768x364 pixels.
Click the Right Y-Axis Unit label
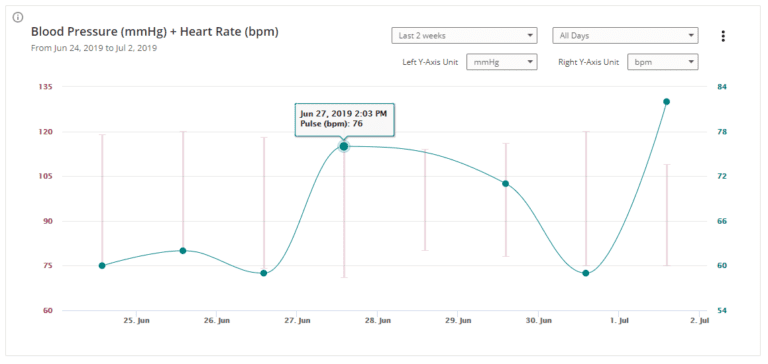click(x=589, y=63)
